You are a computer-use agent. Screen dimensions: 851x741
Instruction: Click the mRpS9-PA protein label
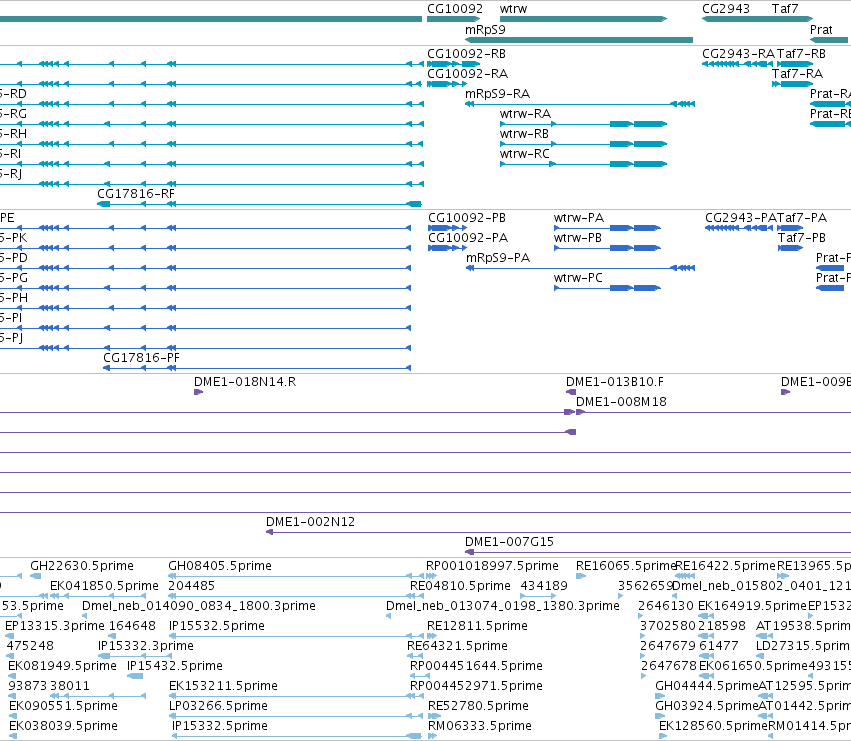click(x=498, y=258)
